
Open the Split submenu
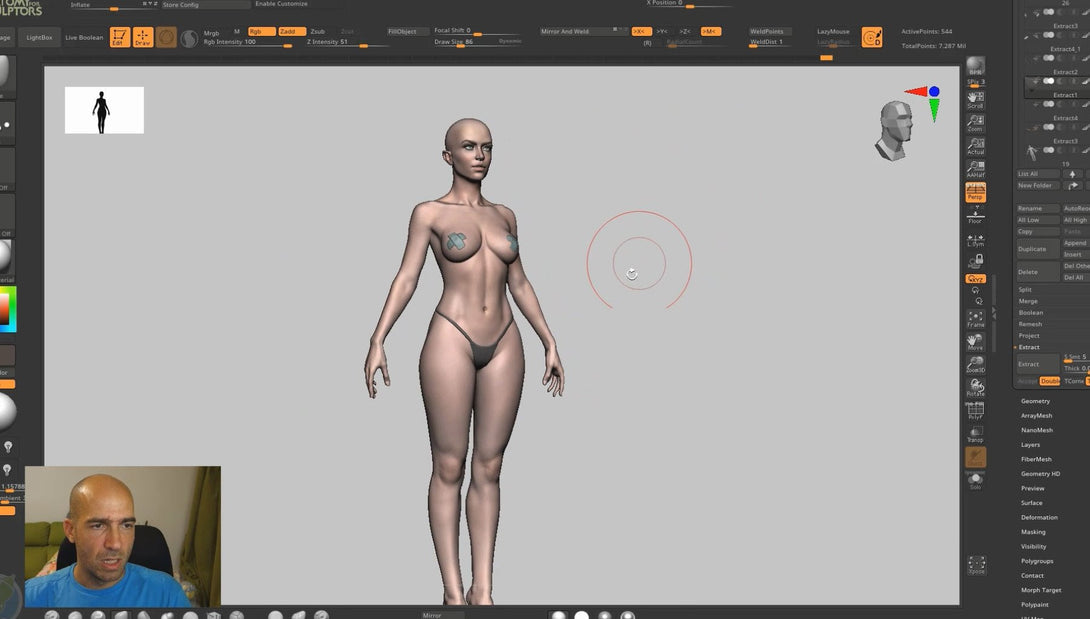click(1025, 290)
